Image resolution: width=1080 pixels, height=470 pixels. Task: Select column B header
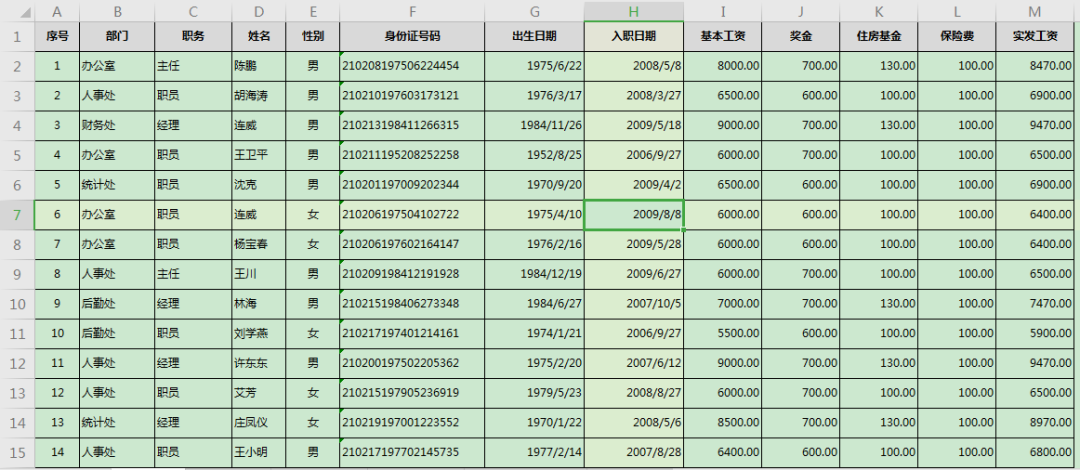point(117,11)
